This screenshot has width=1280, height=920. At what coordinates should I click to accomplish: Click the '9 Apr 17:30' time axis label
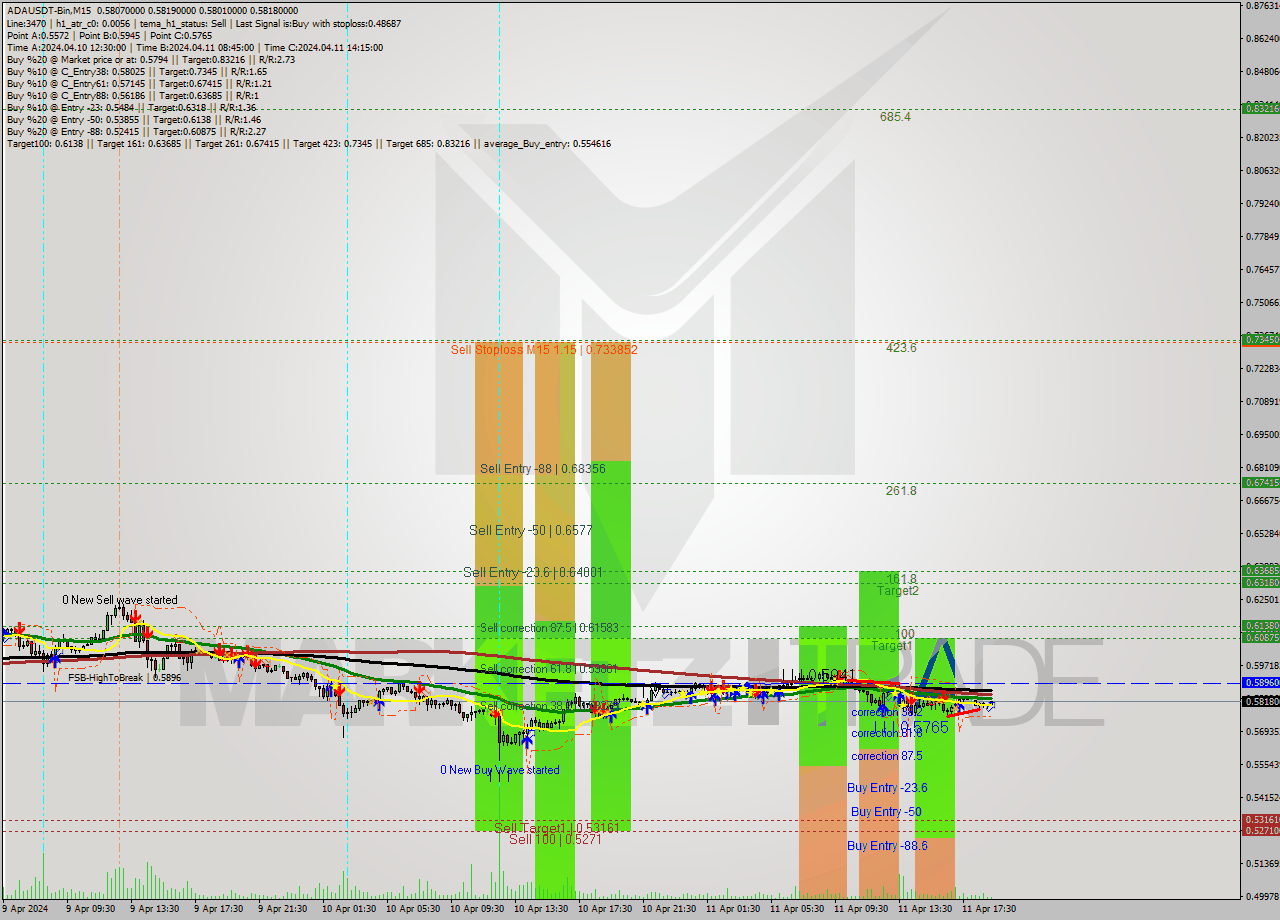point(218,909)
